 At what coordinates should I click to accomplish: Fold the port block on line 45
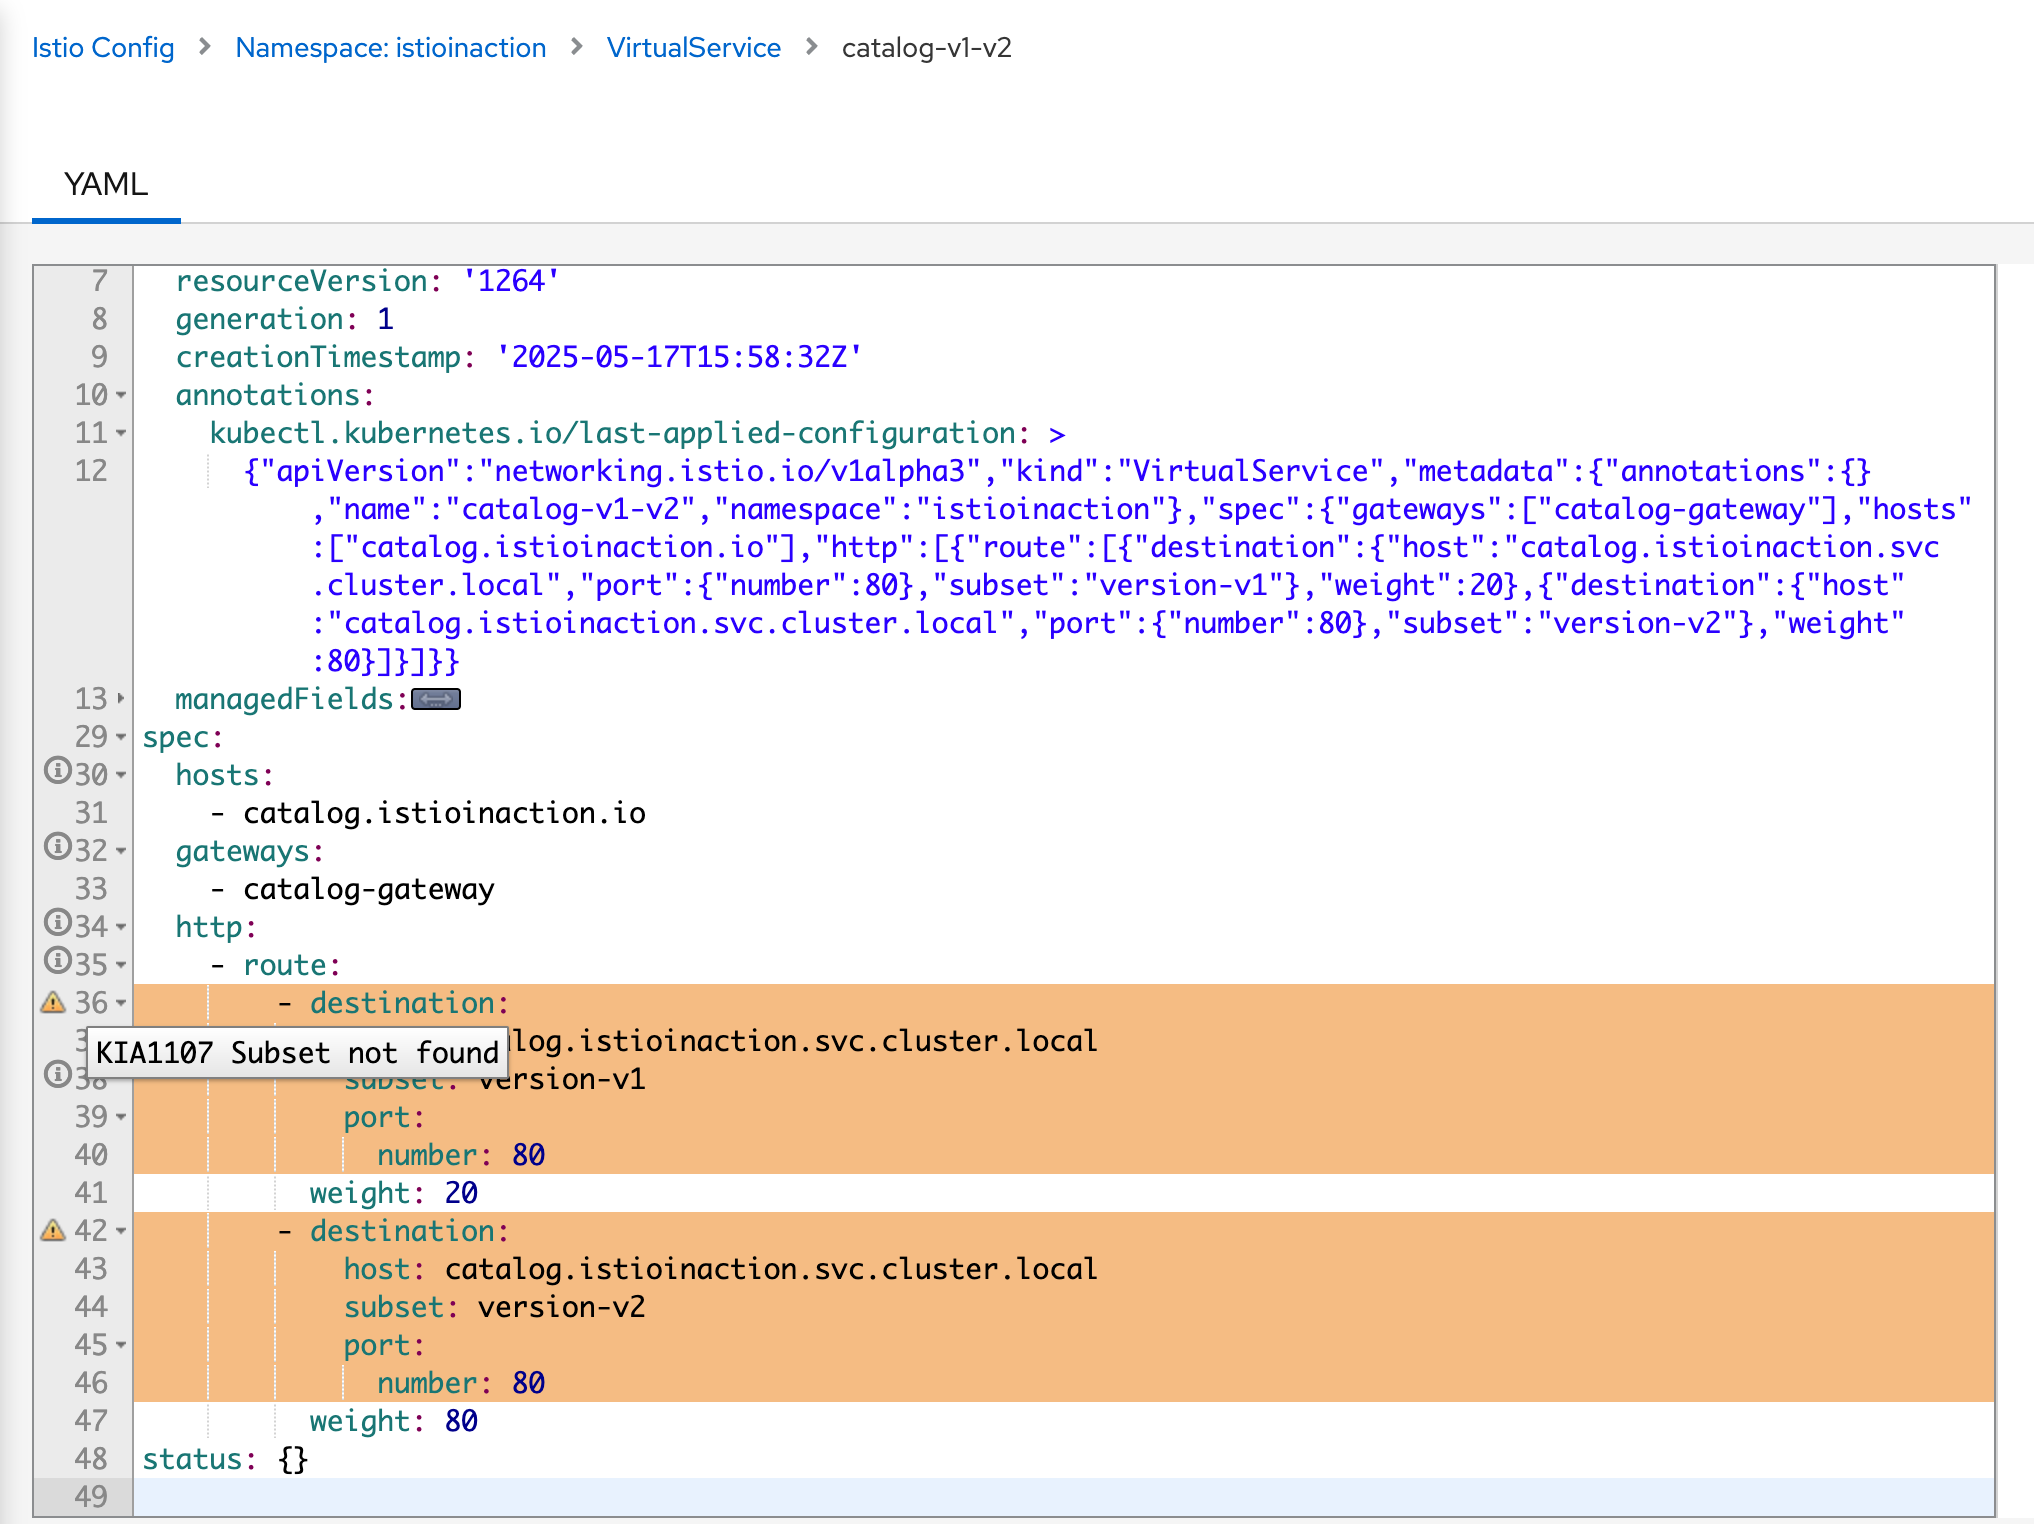[x=121, y=1345]
